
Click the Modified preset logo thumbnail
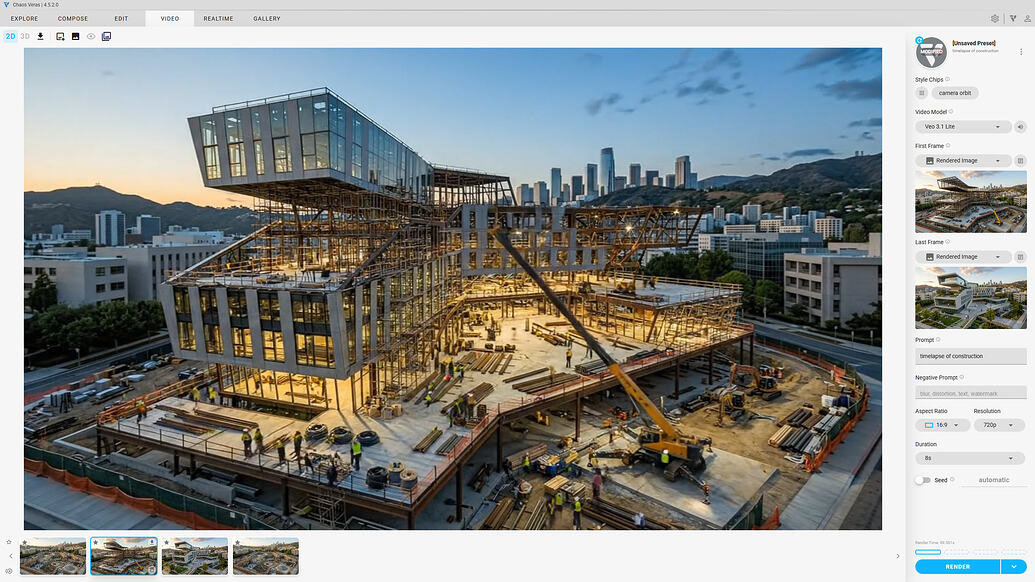pos(931,52)
